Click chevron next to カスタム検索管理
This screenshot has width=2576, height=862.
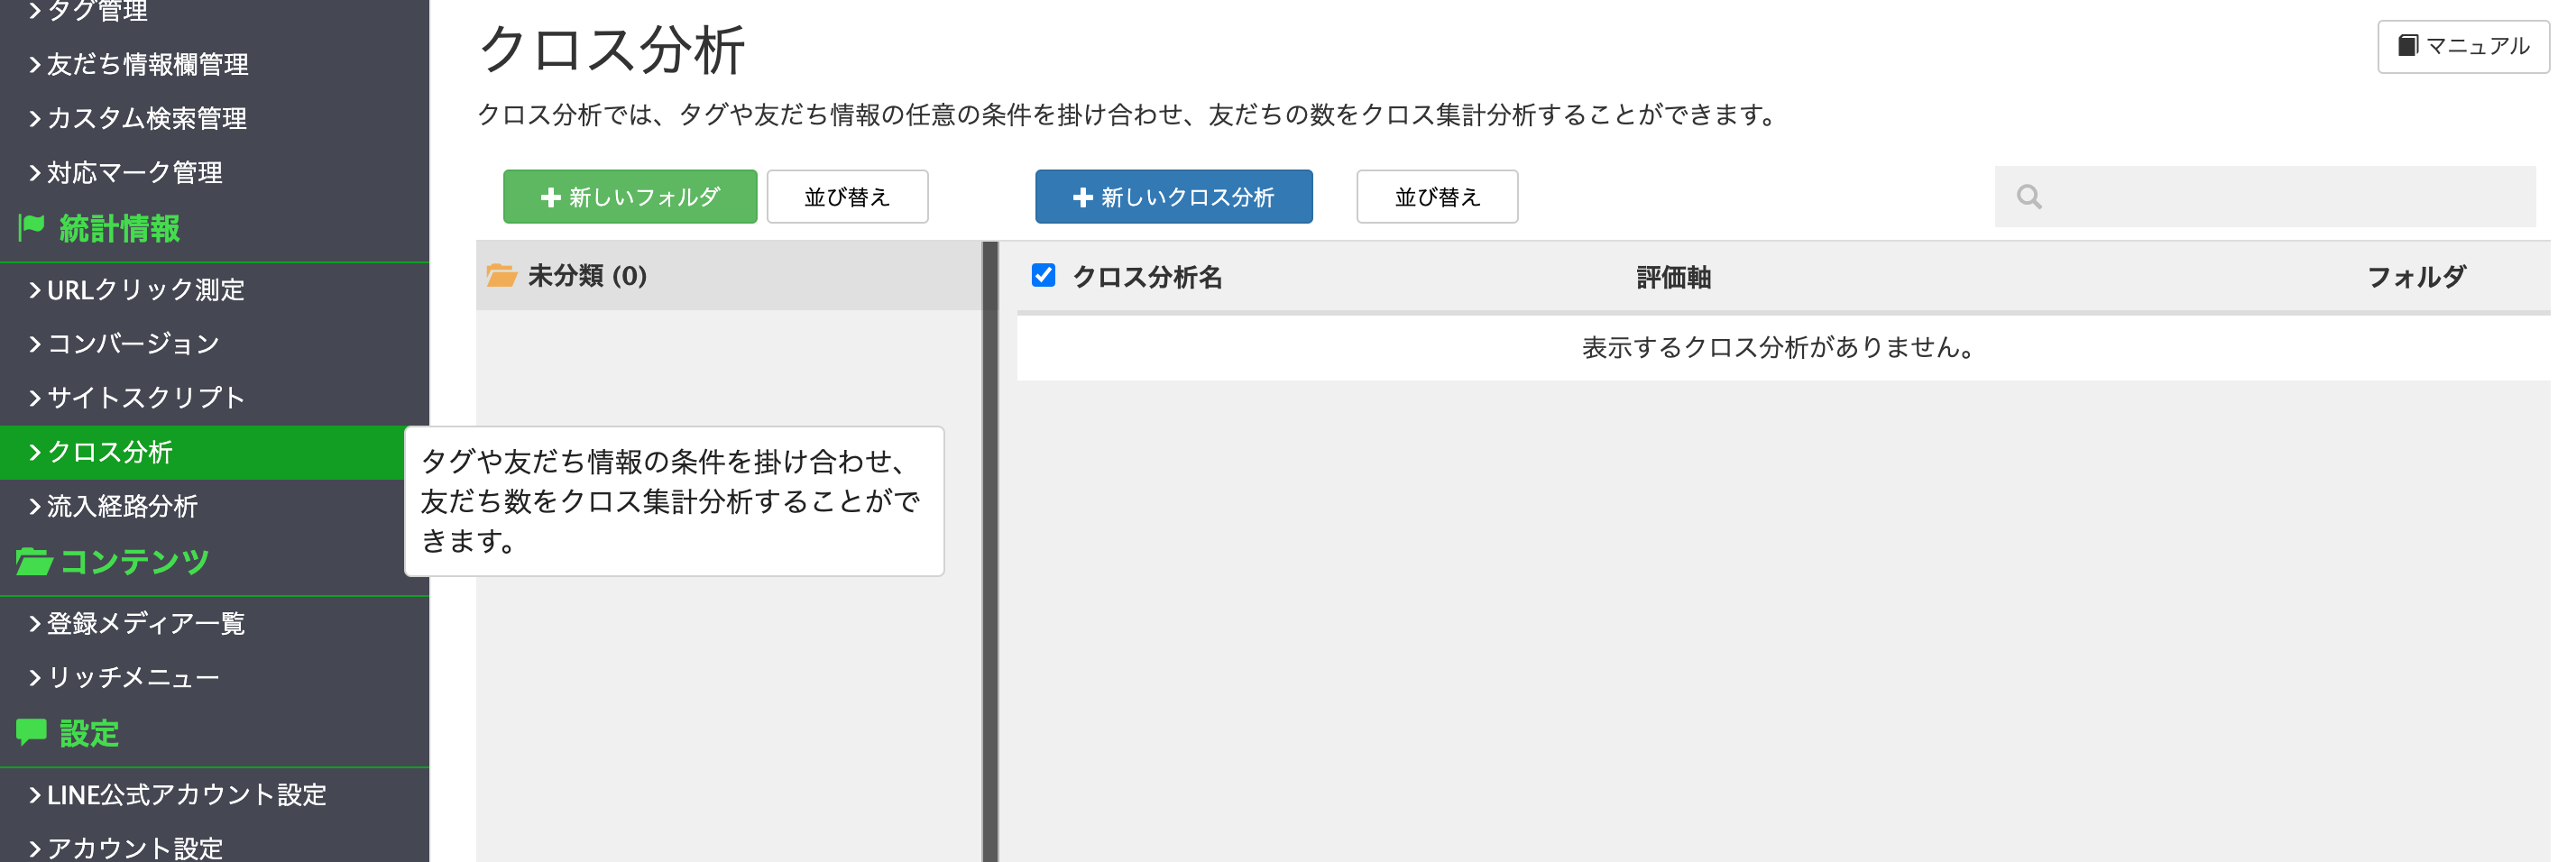pyautogui.click(x=35, y=119)
